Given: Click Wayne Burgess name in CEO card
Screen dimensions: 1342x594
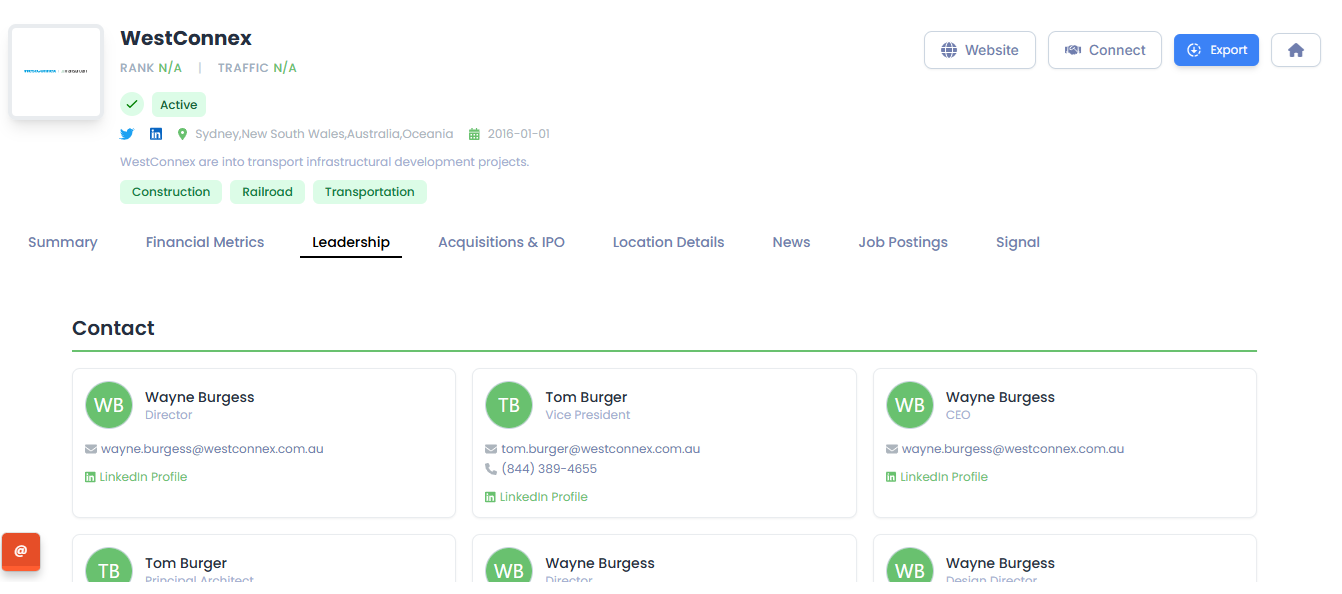Looking at the screenshot, I should point(1000,397).
